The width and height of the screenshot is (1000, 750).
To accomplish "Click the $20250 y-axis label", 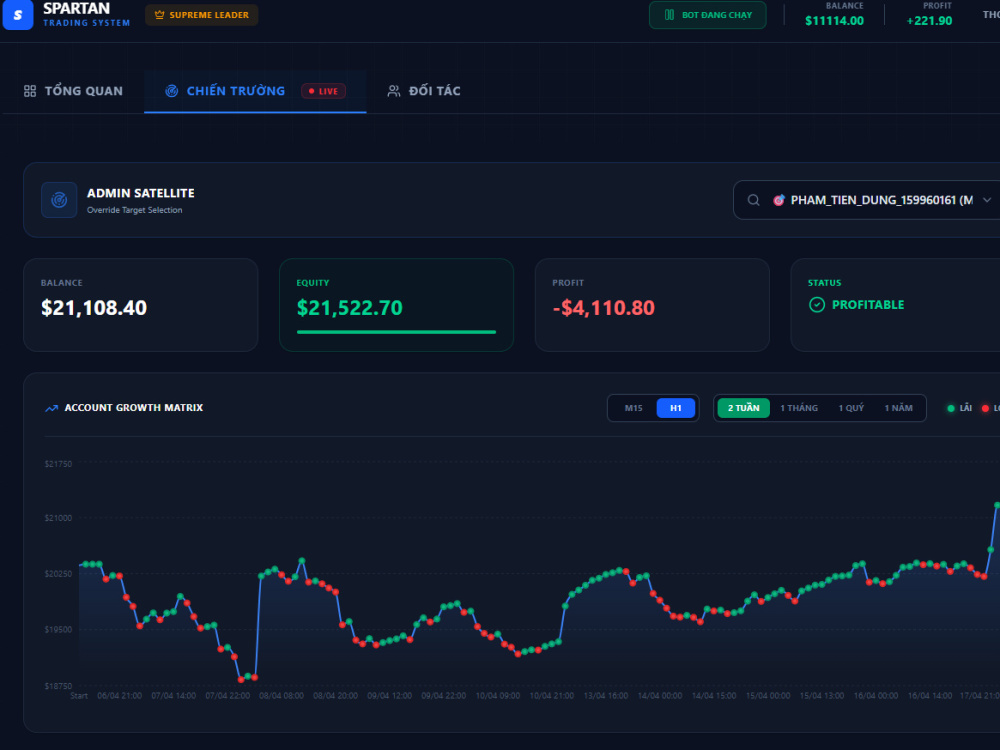I will coord(58,574).
